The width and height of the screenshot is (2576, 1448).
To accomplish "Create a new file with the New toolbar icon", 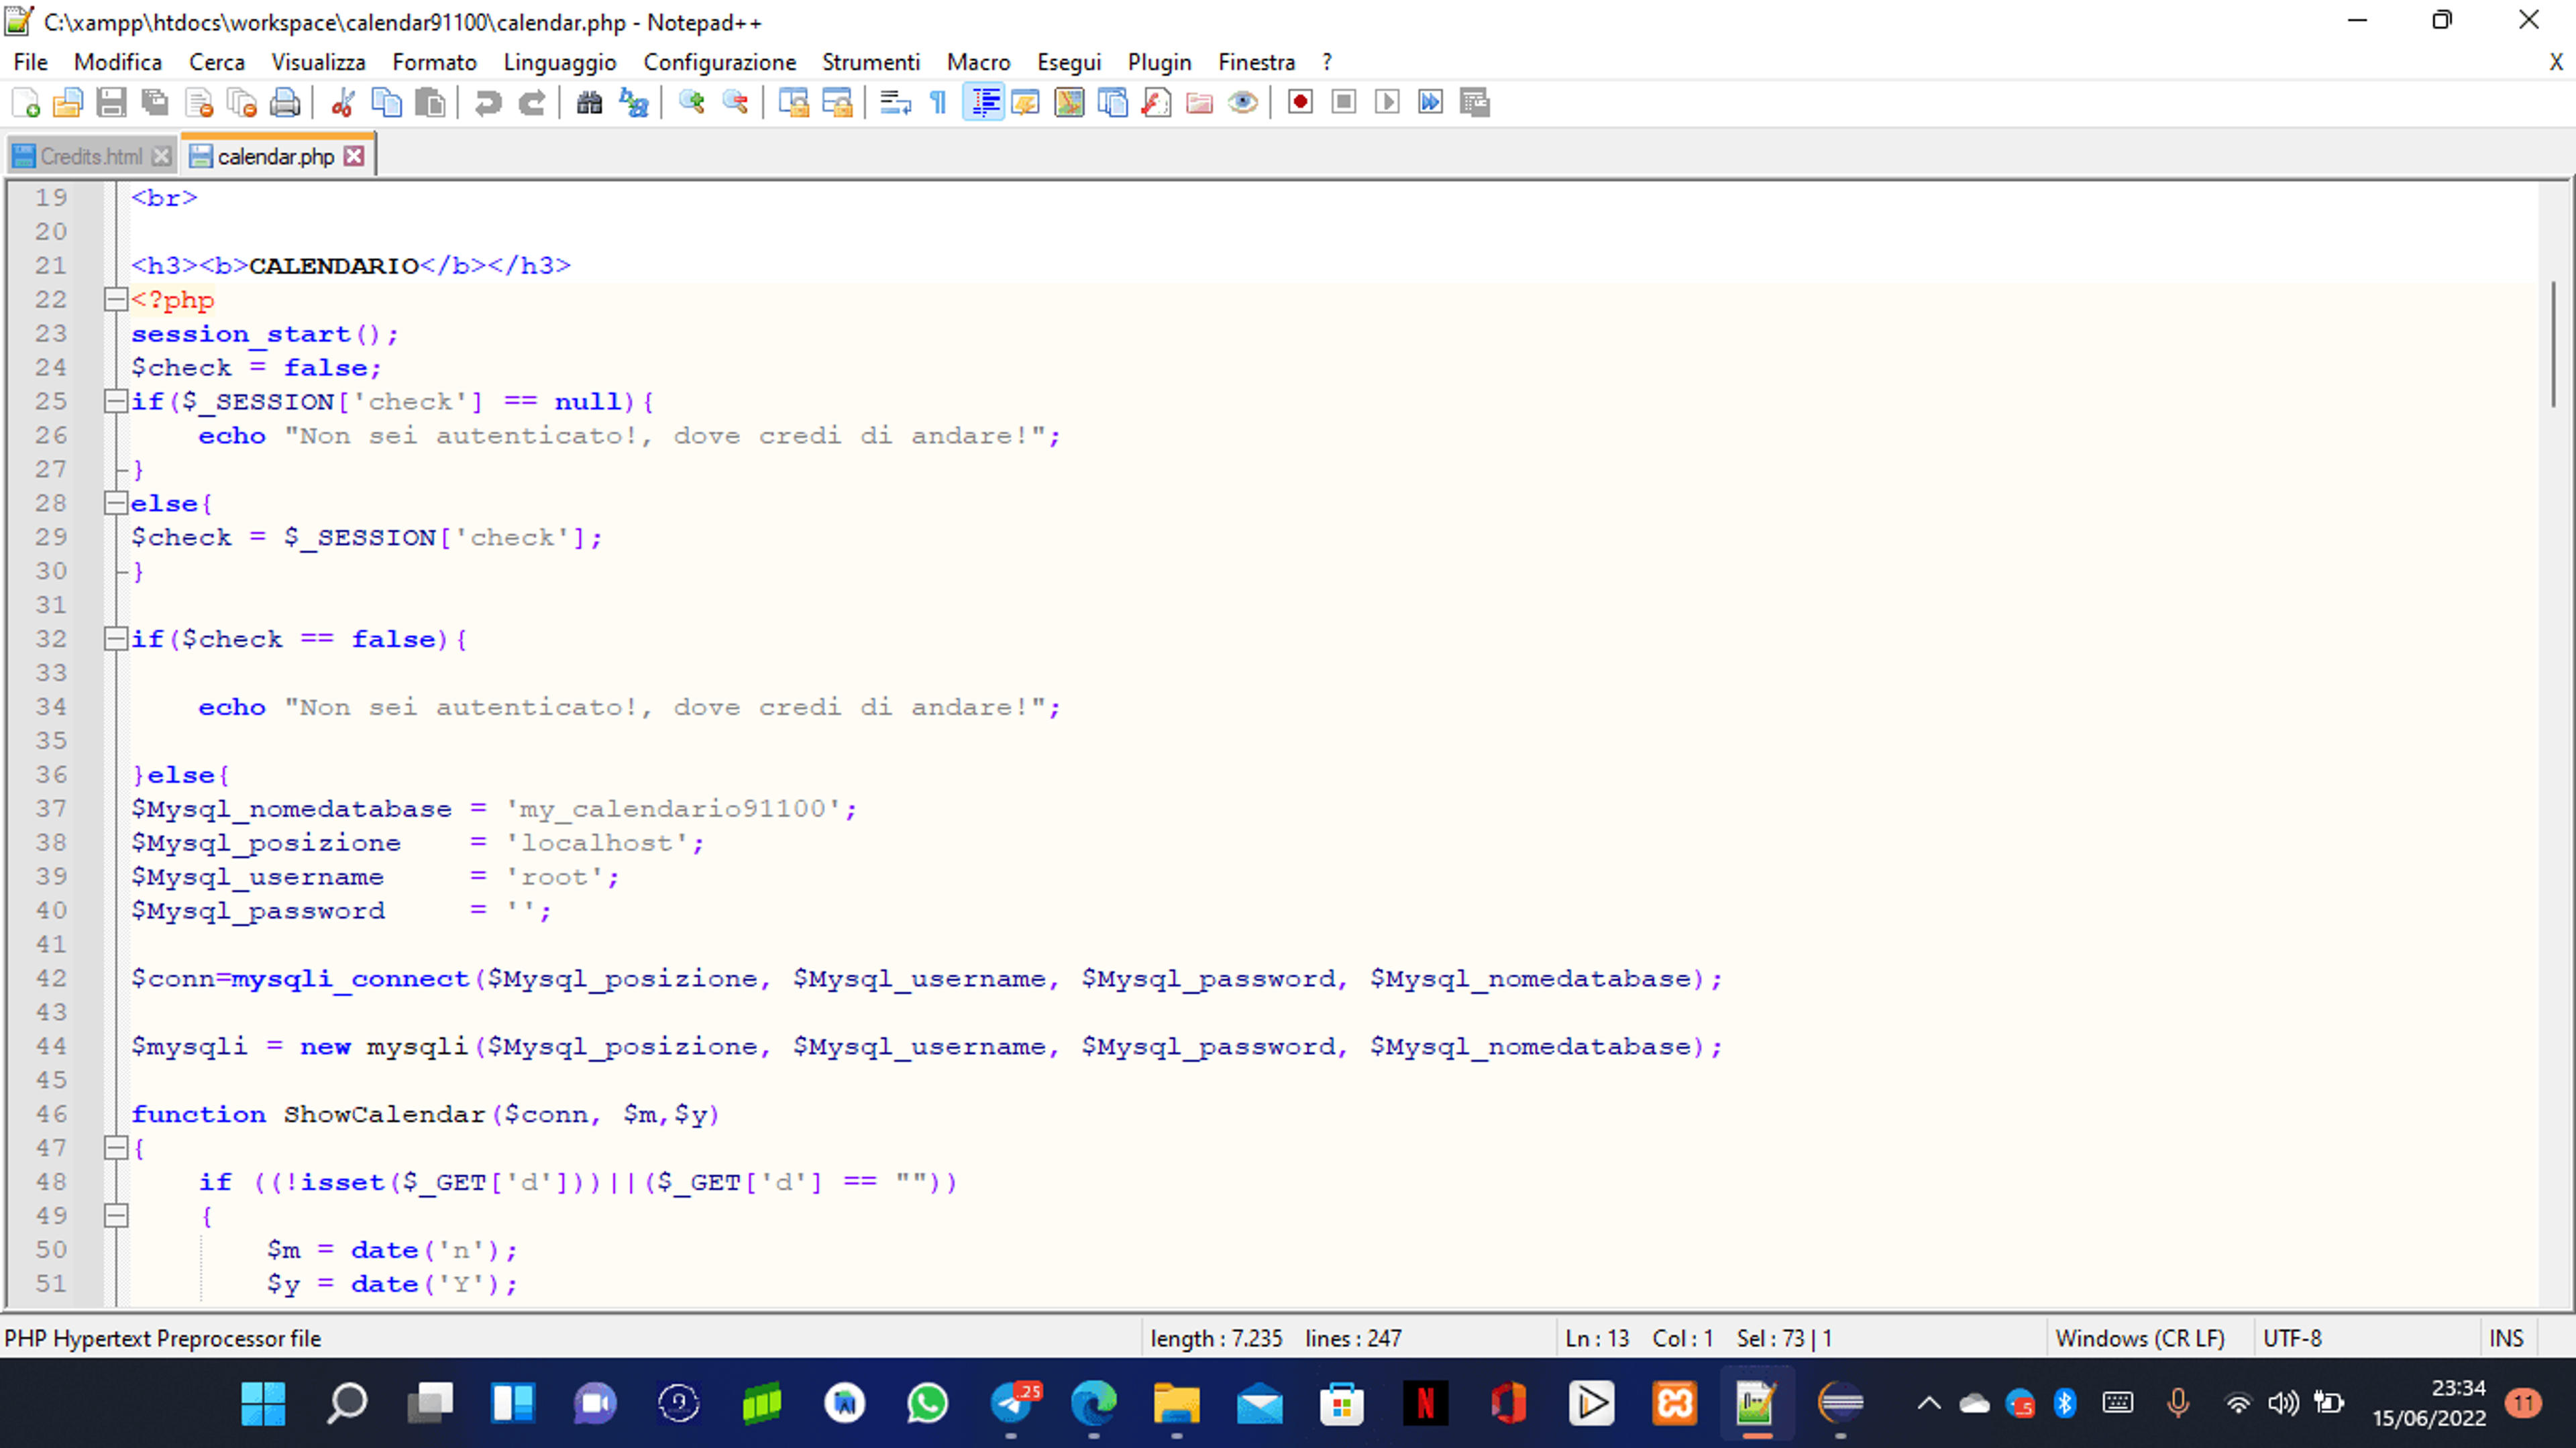I will pyautogui.click(x=25, y=102).
